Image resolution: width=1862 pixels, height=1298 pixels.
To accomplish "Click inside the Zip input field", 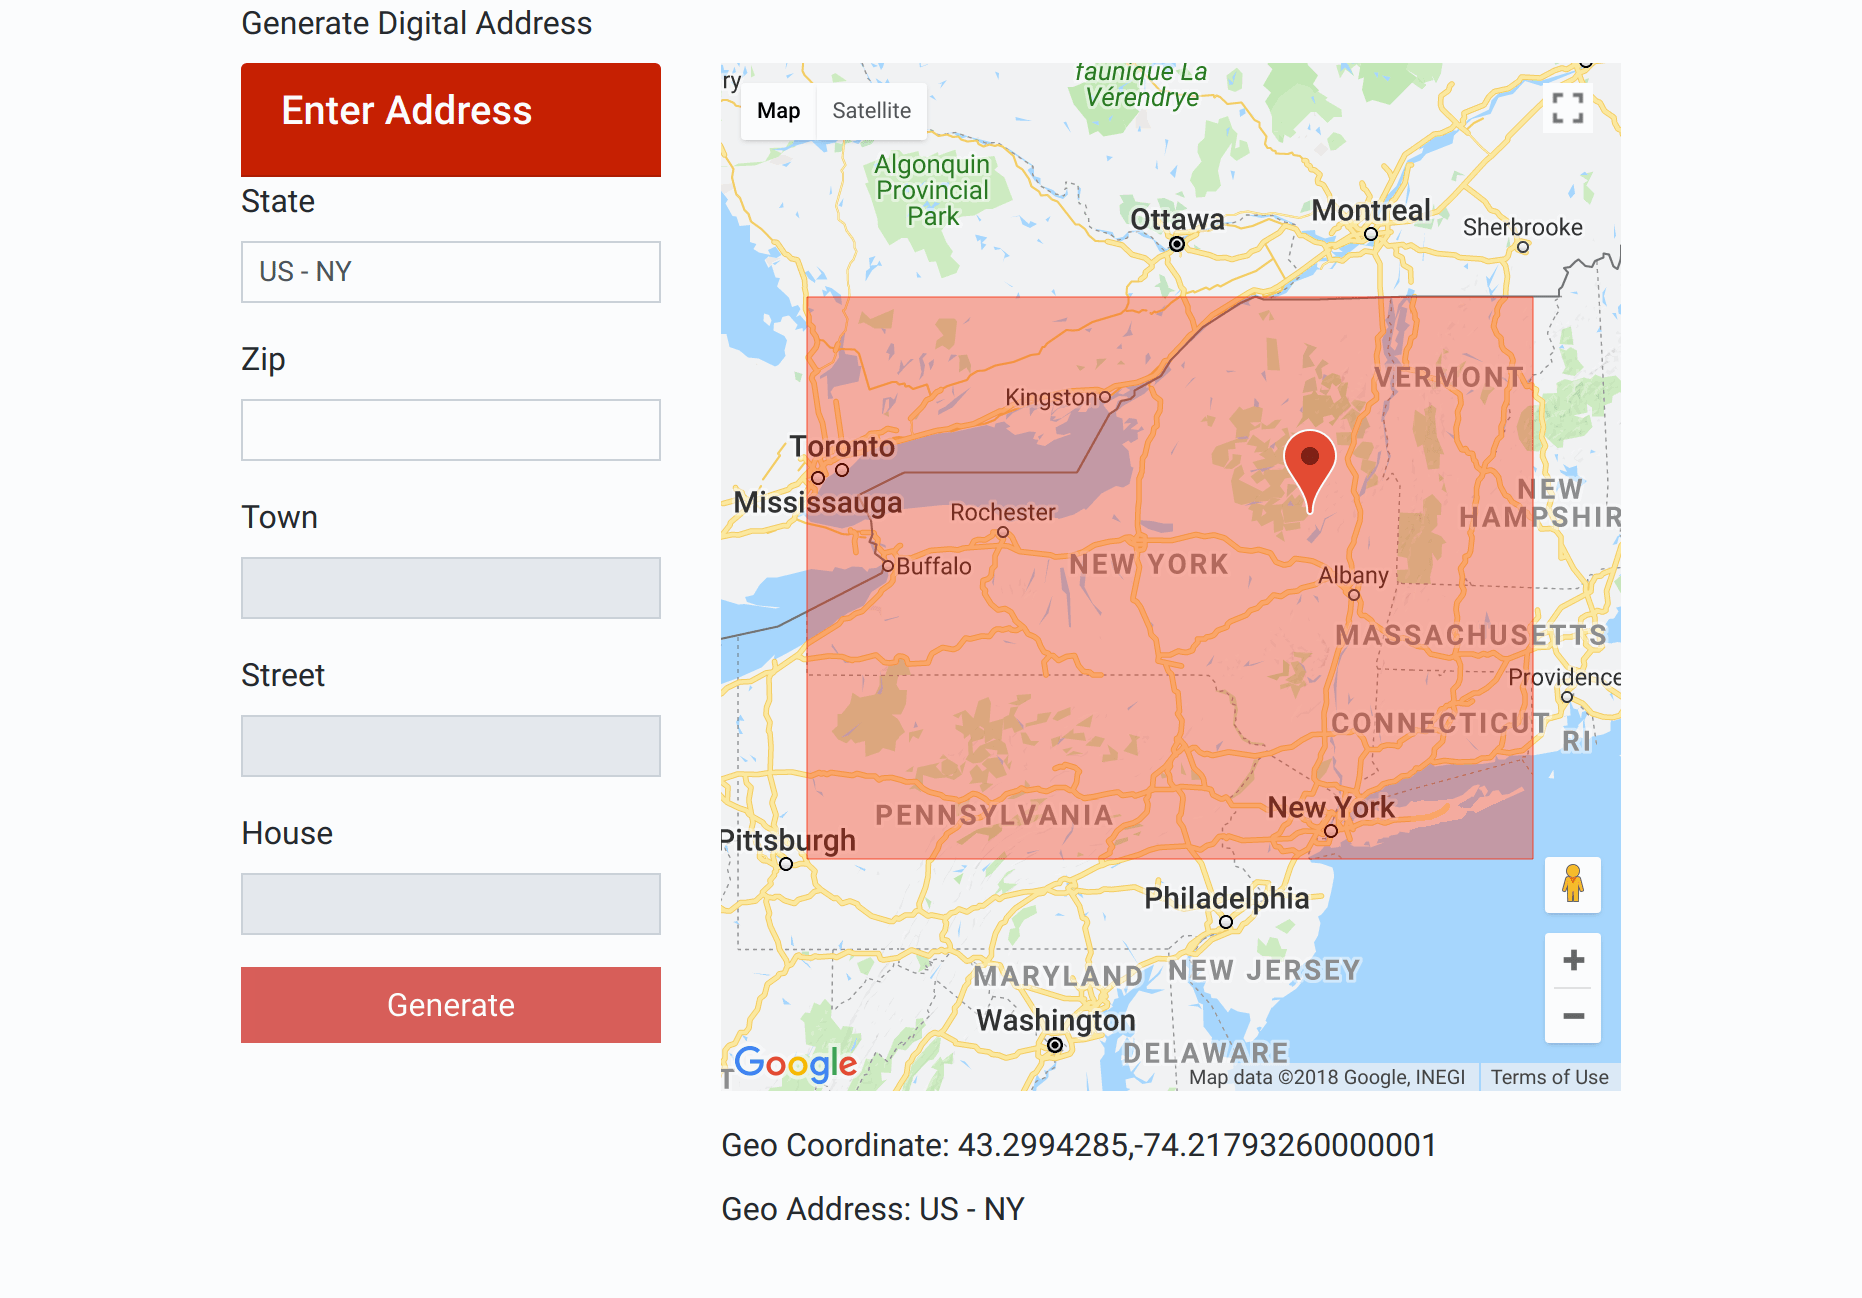I will [x=450, y=429].
